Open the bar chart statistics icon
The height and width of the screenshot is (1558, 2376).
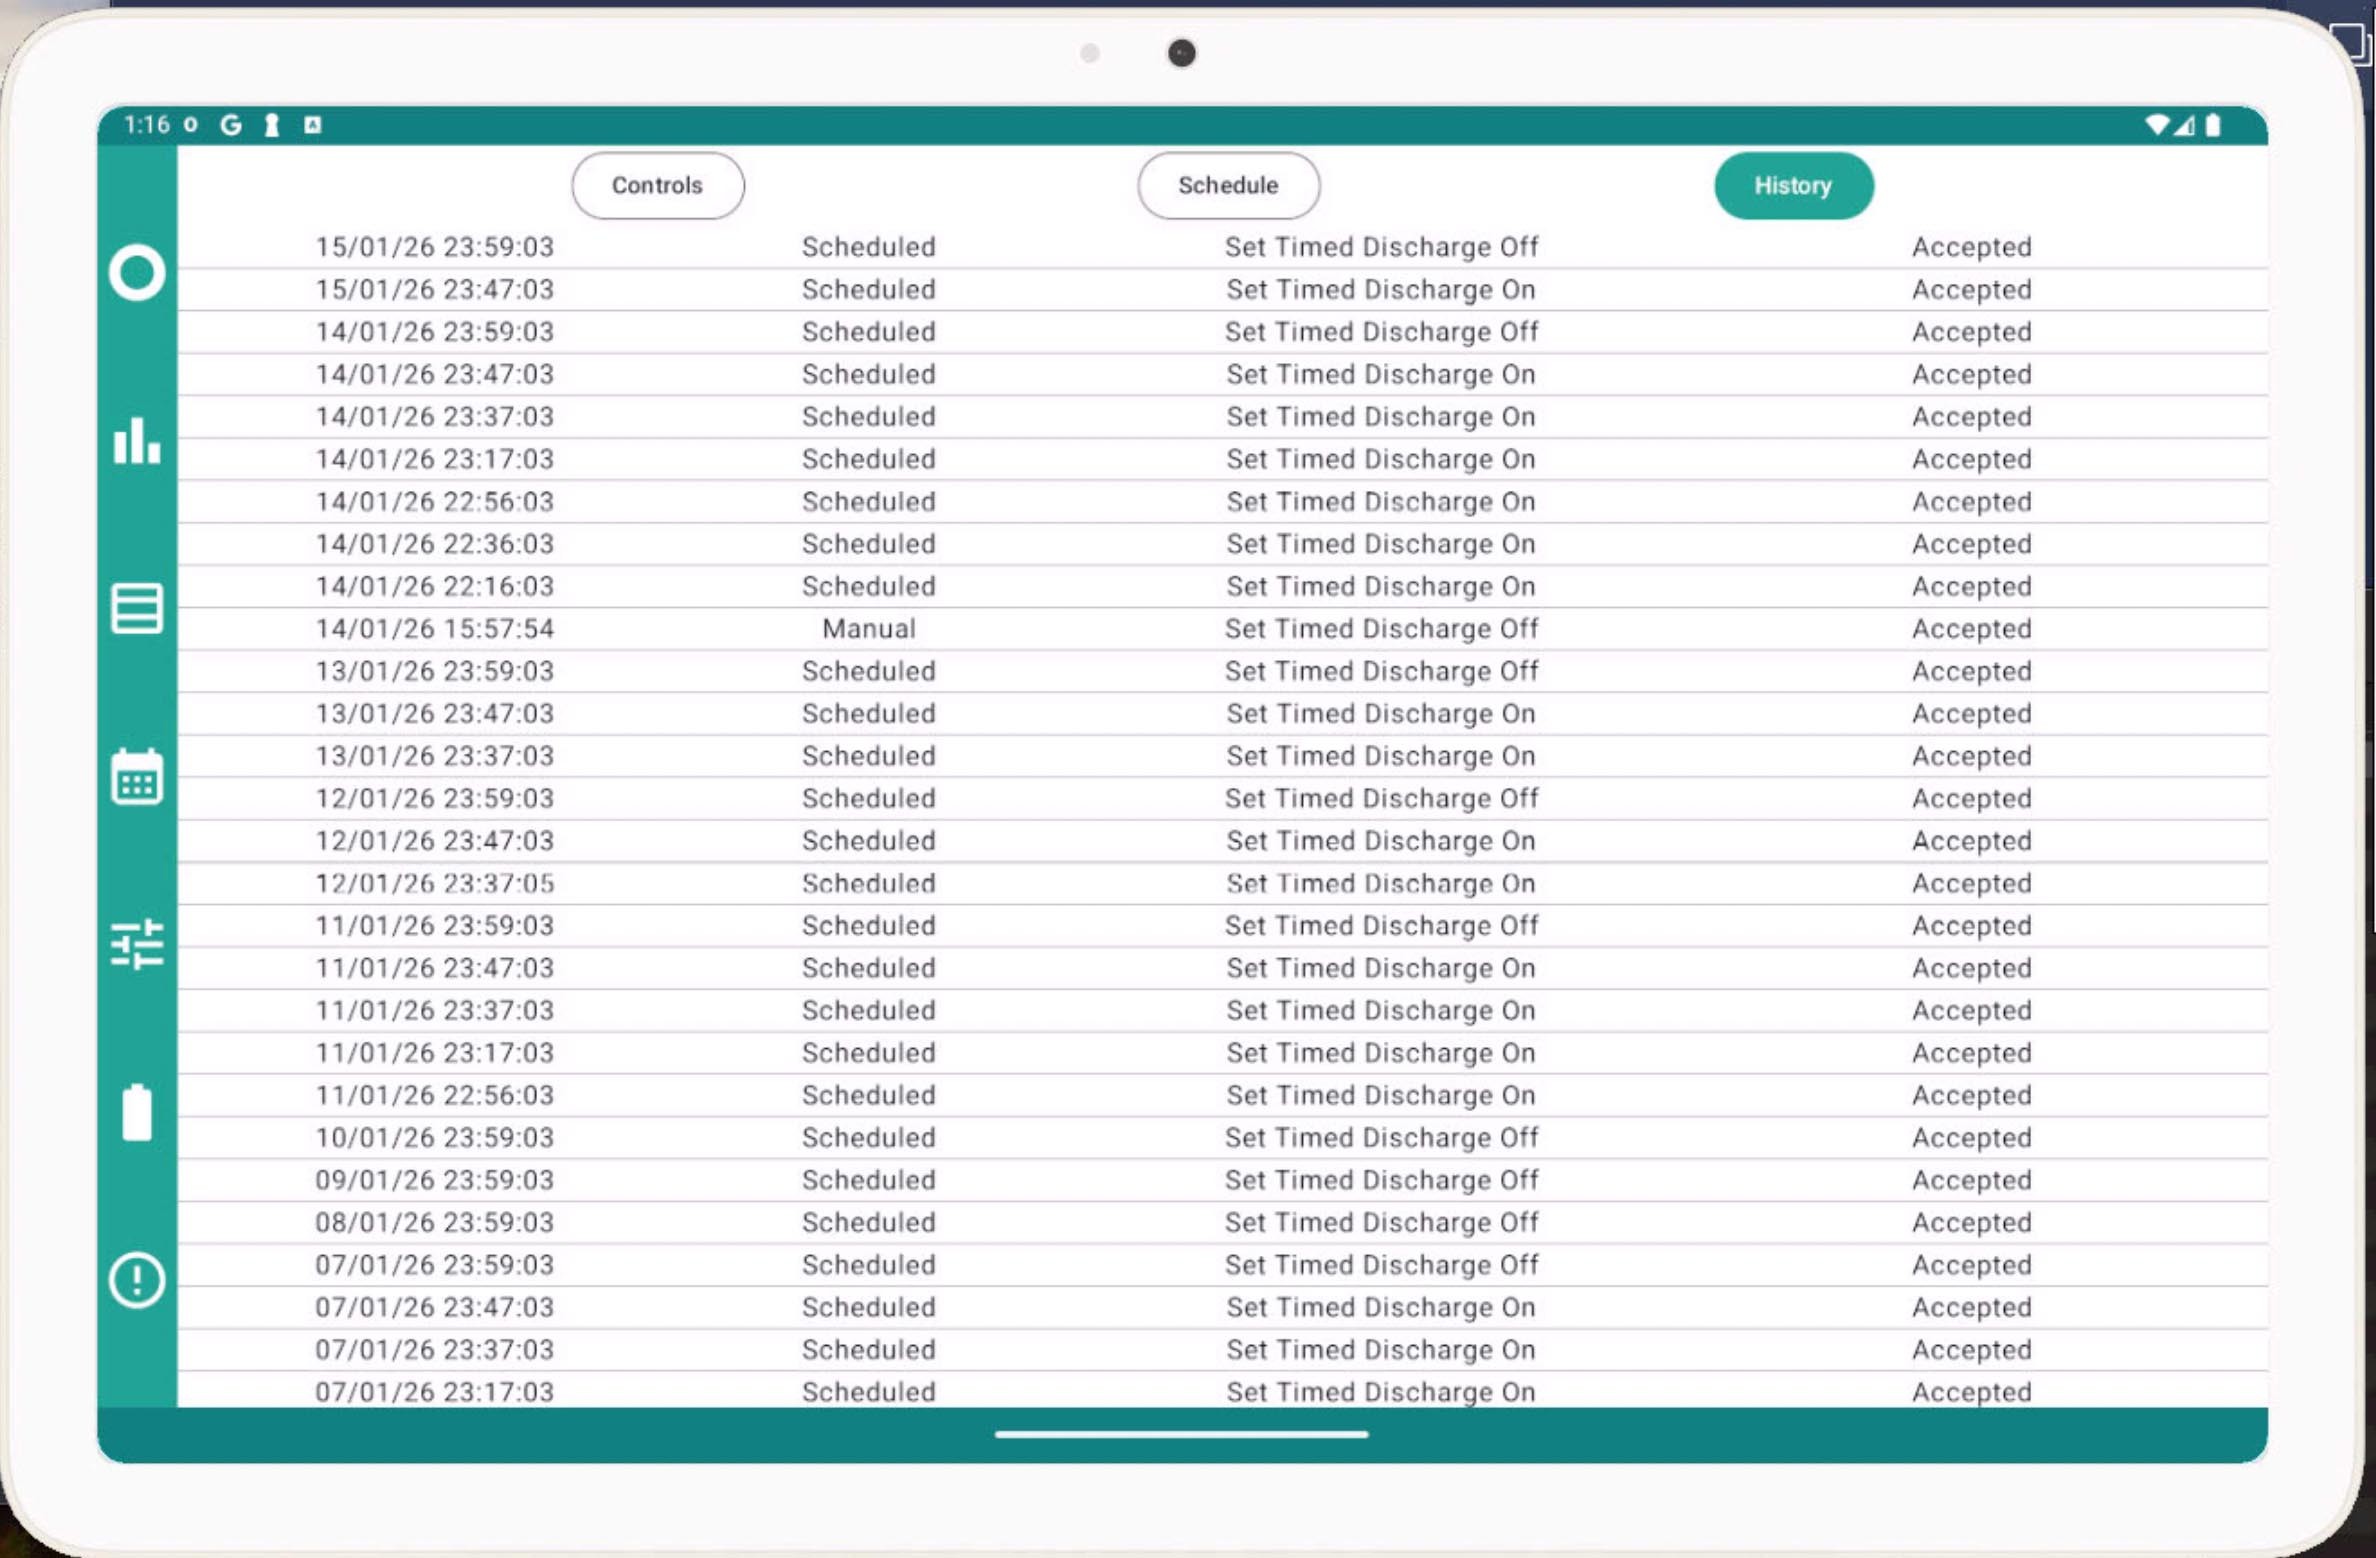coord(137,441)
